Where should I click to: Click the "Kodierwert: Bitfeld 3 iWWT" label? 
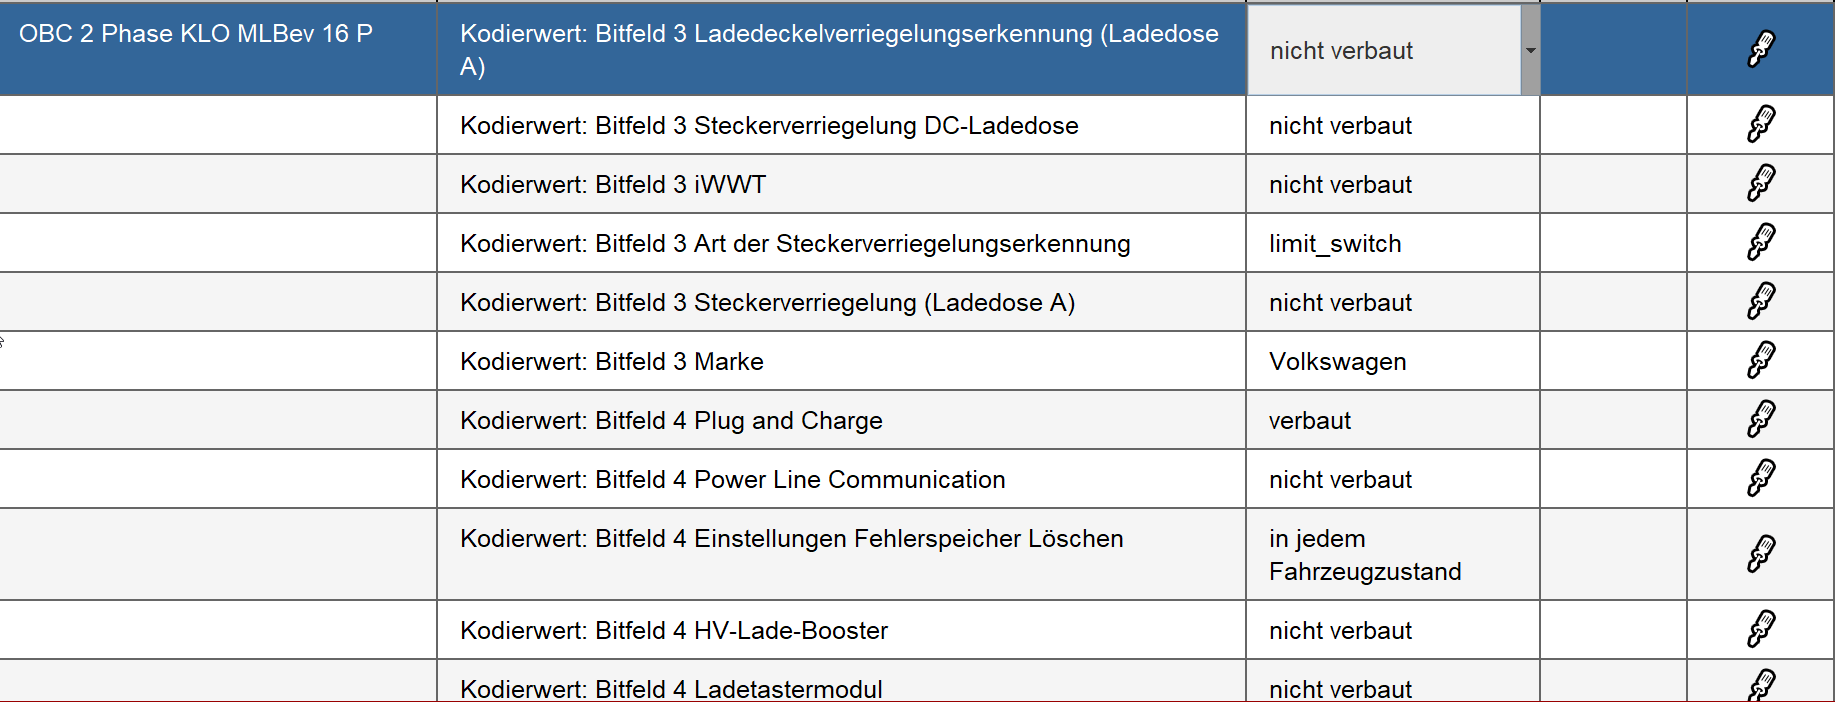[613, 185]
